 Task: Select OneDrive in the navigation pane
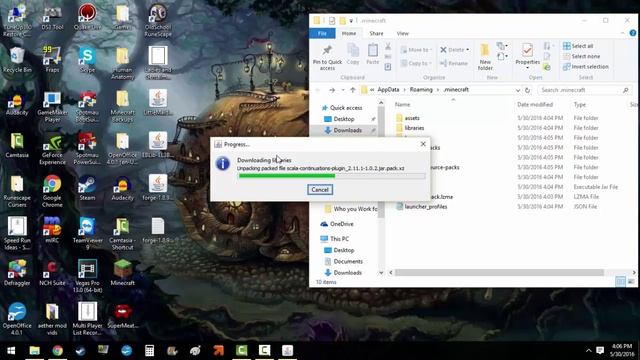(337, 224)
